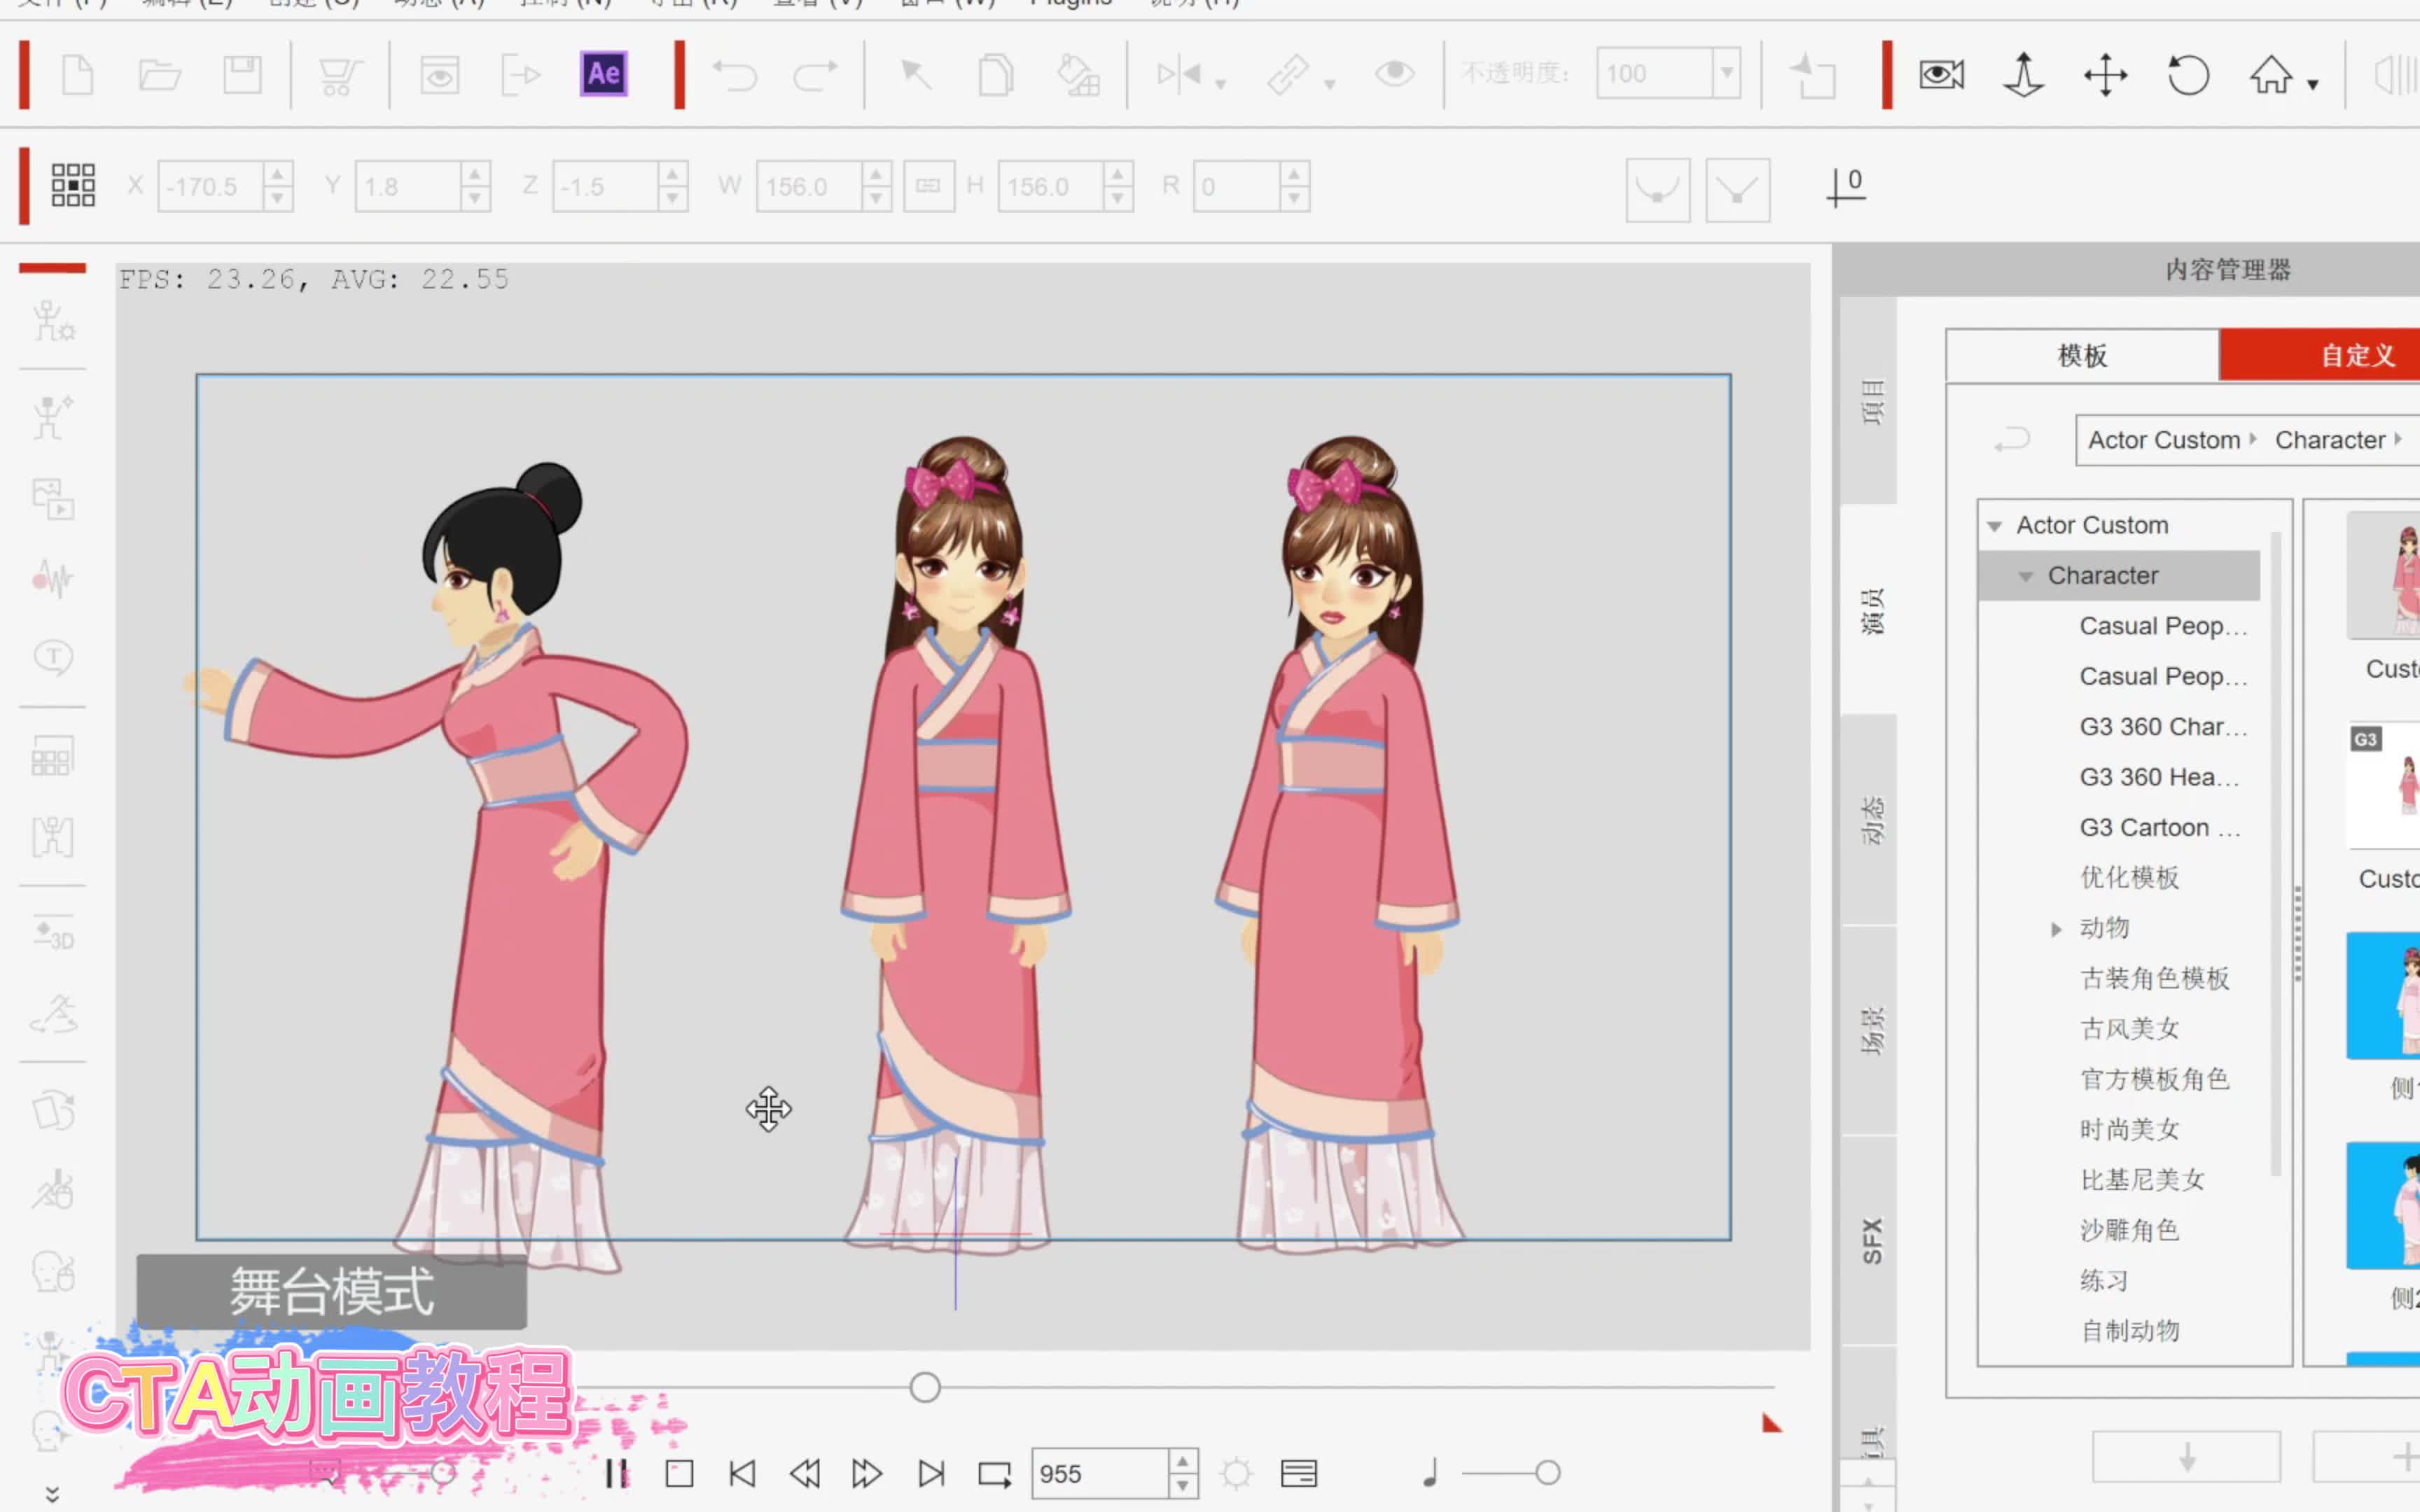
Task: Click the After Effects export icon
Action: (603, 74)
